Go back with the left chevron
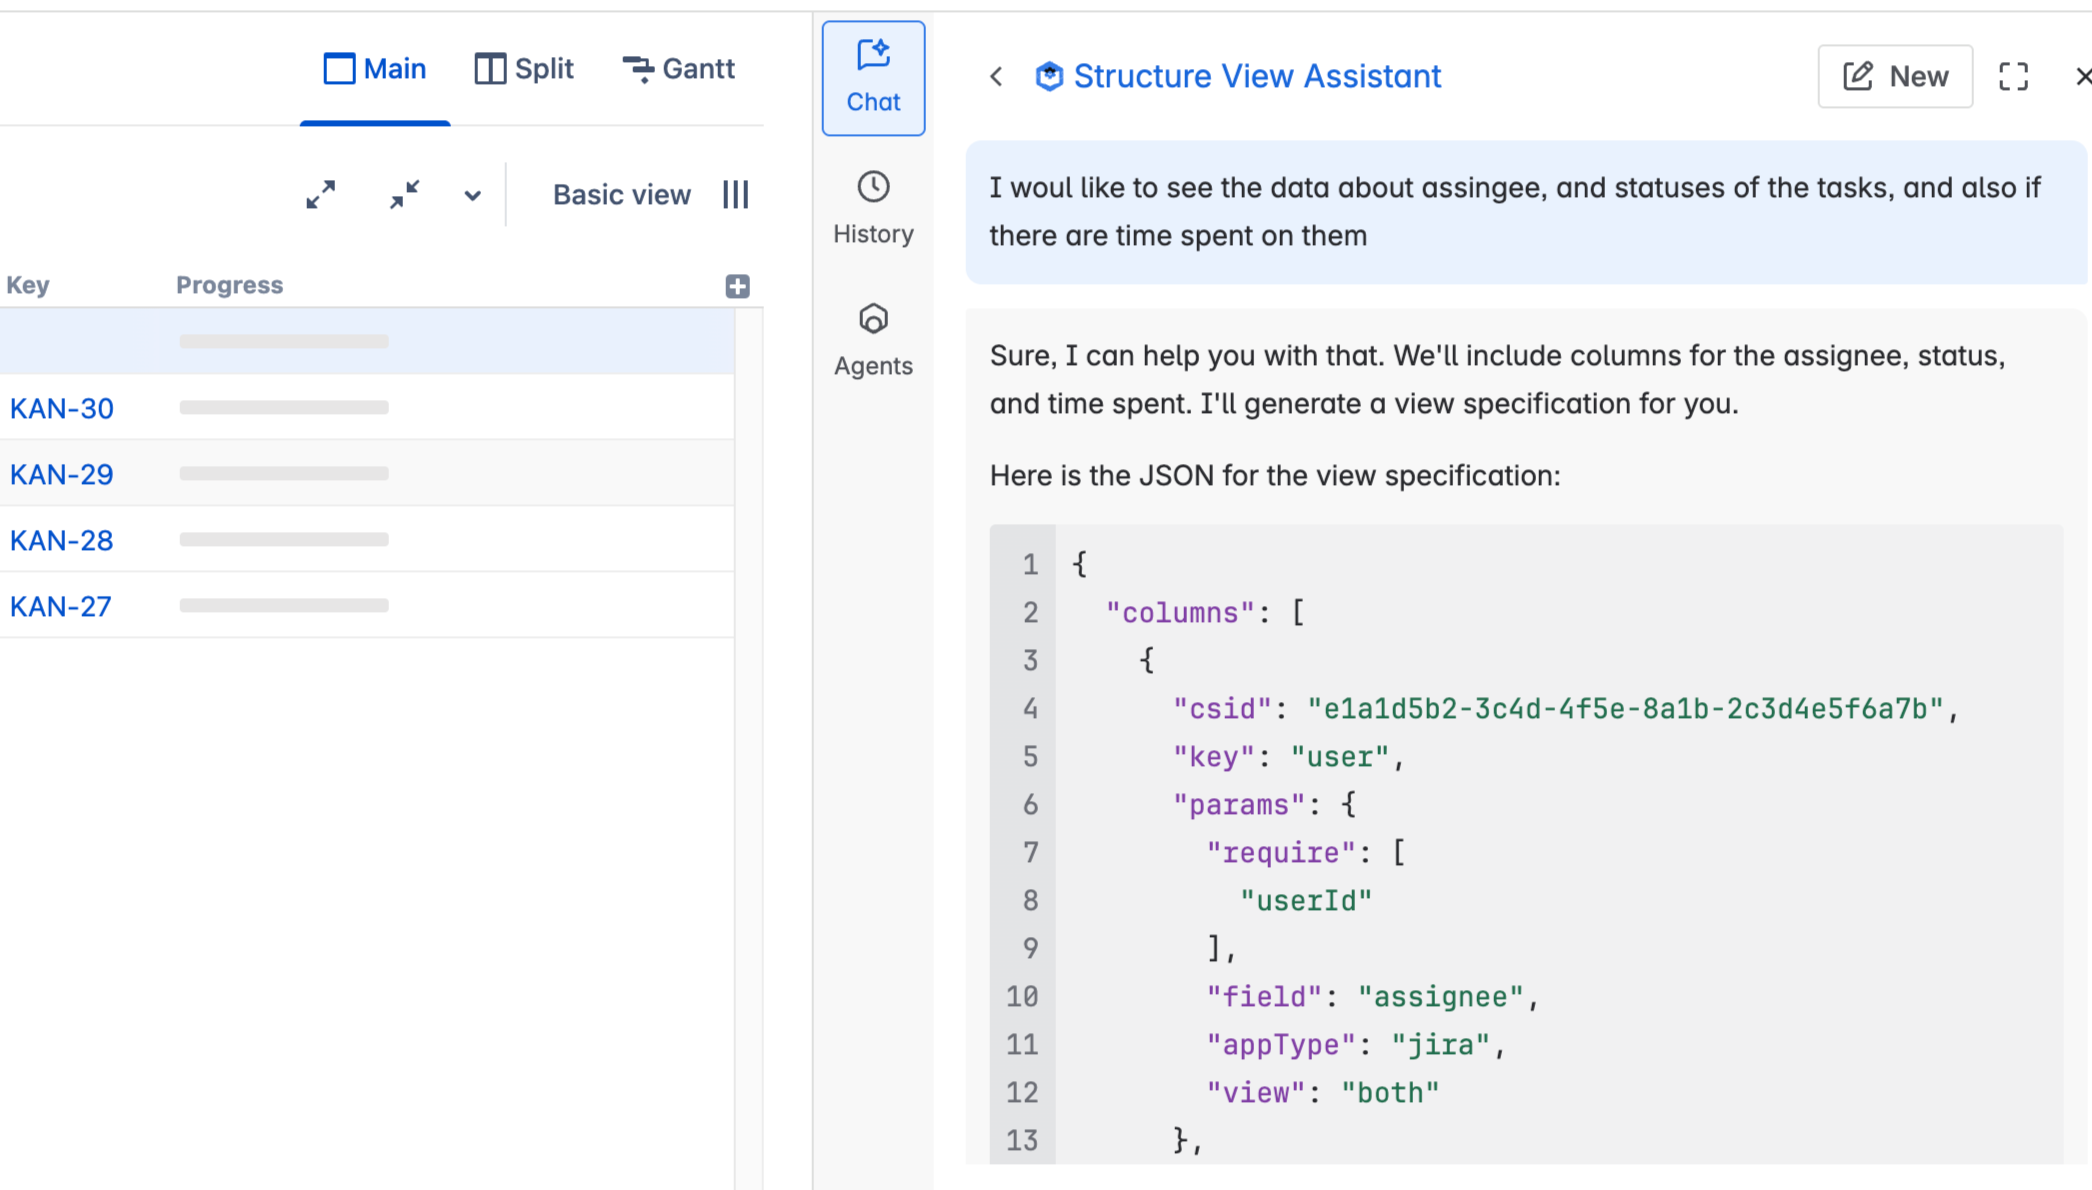This screenshot has height=1190, width=2092. 996,76
